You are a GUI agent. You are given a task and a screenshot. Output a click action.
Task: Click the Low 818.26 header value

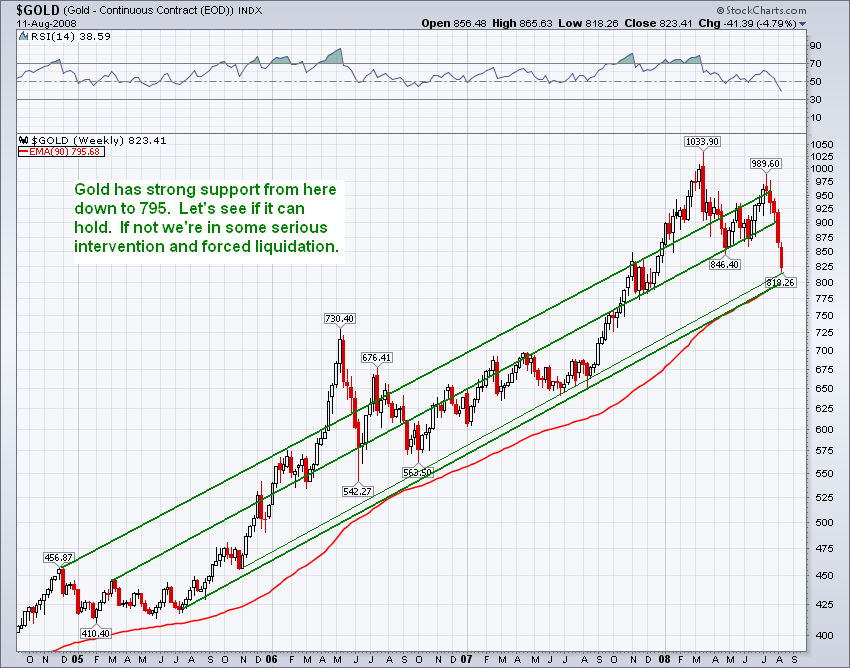pyautogui.click(x=588, y=23)
